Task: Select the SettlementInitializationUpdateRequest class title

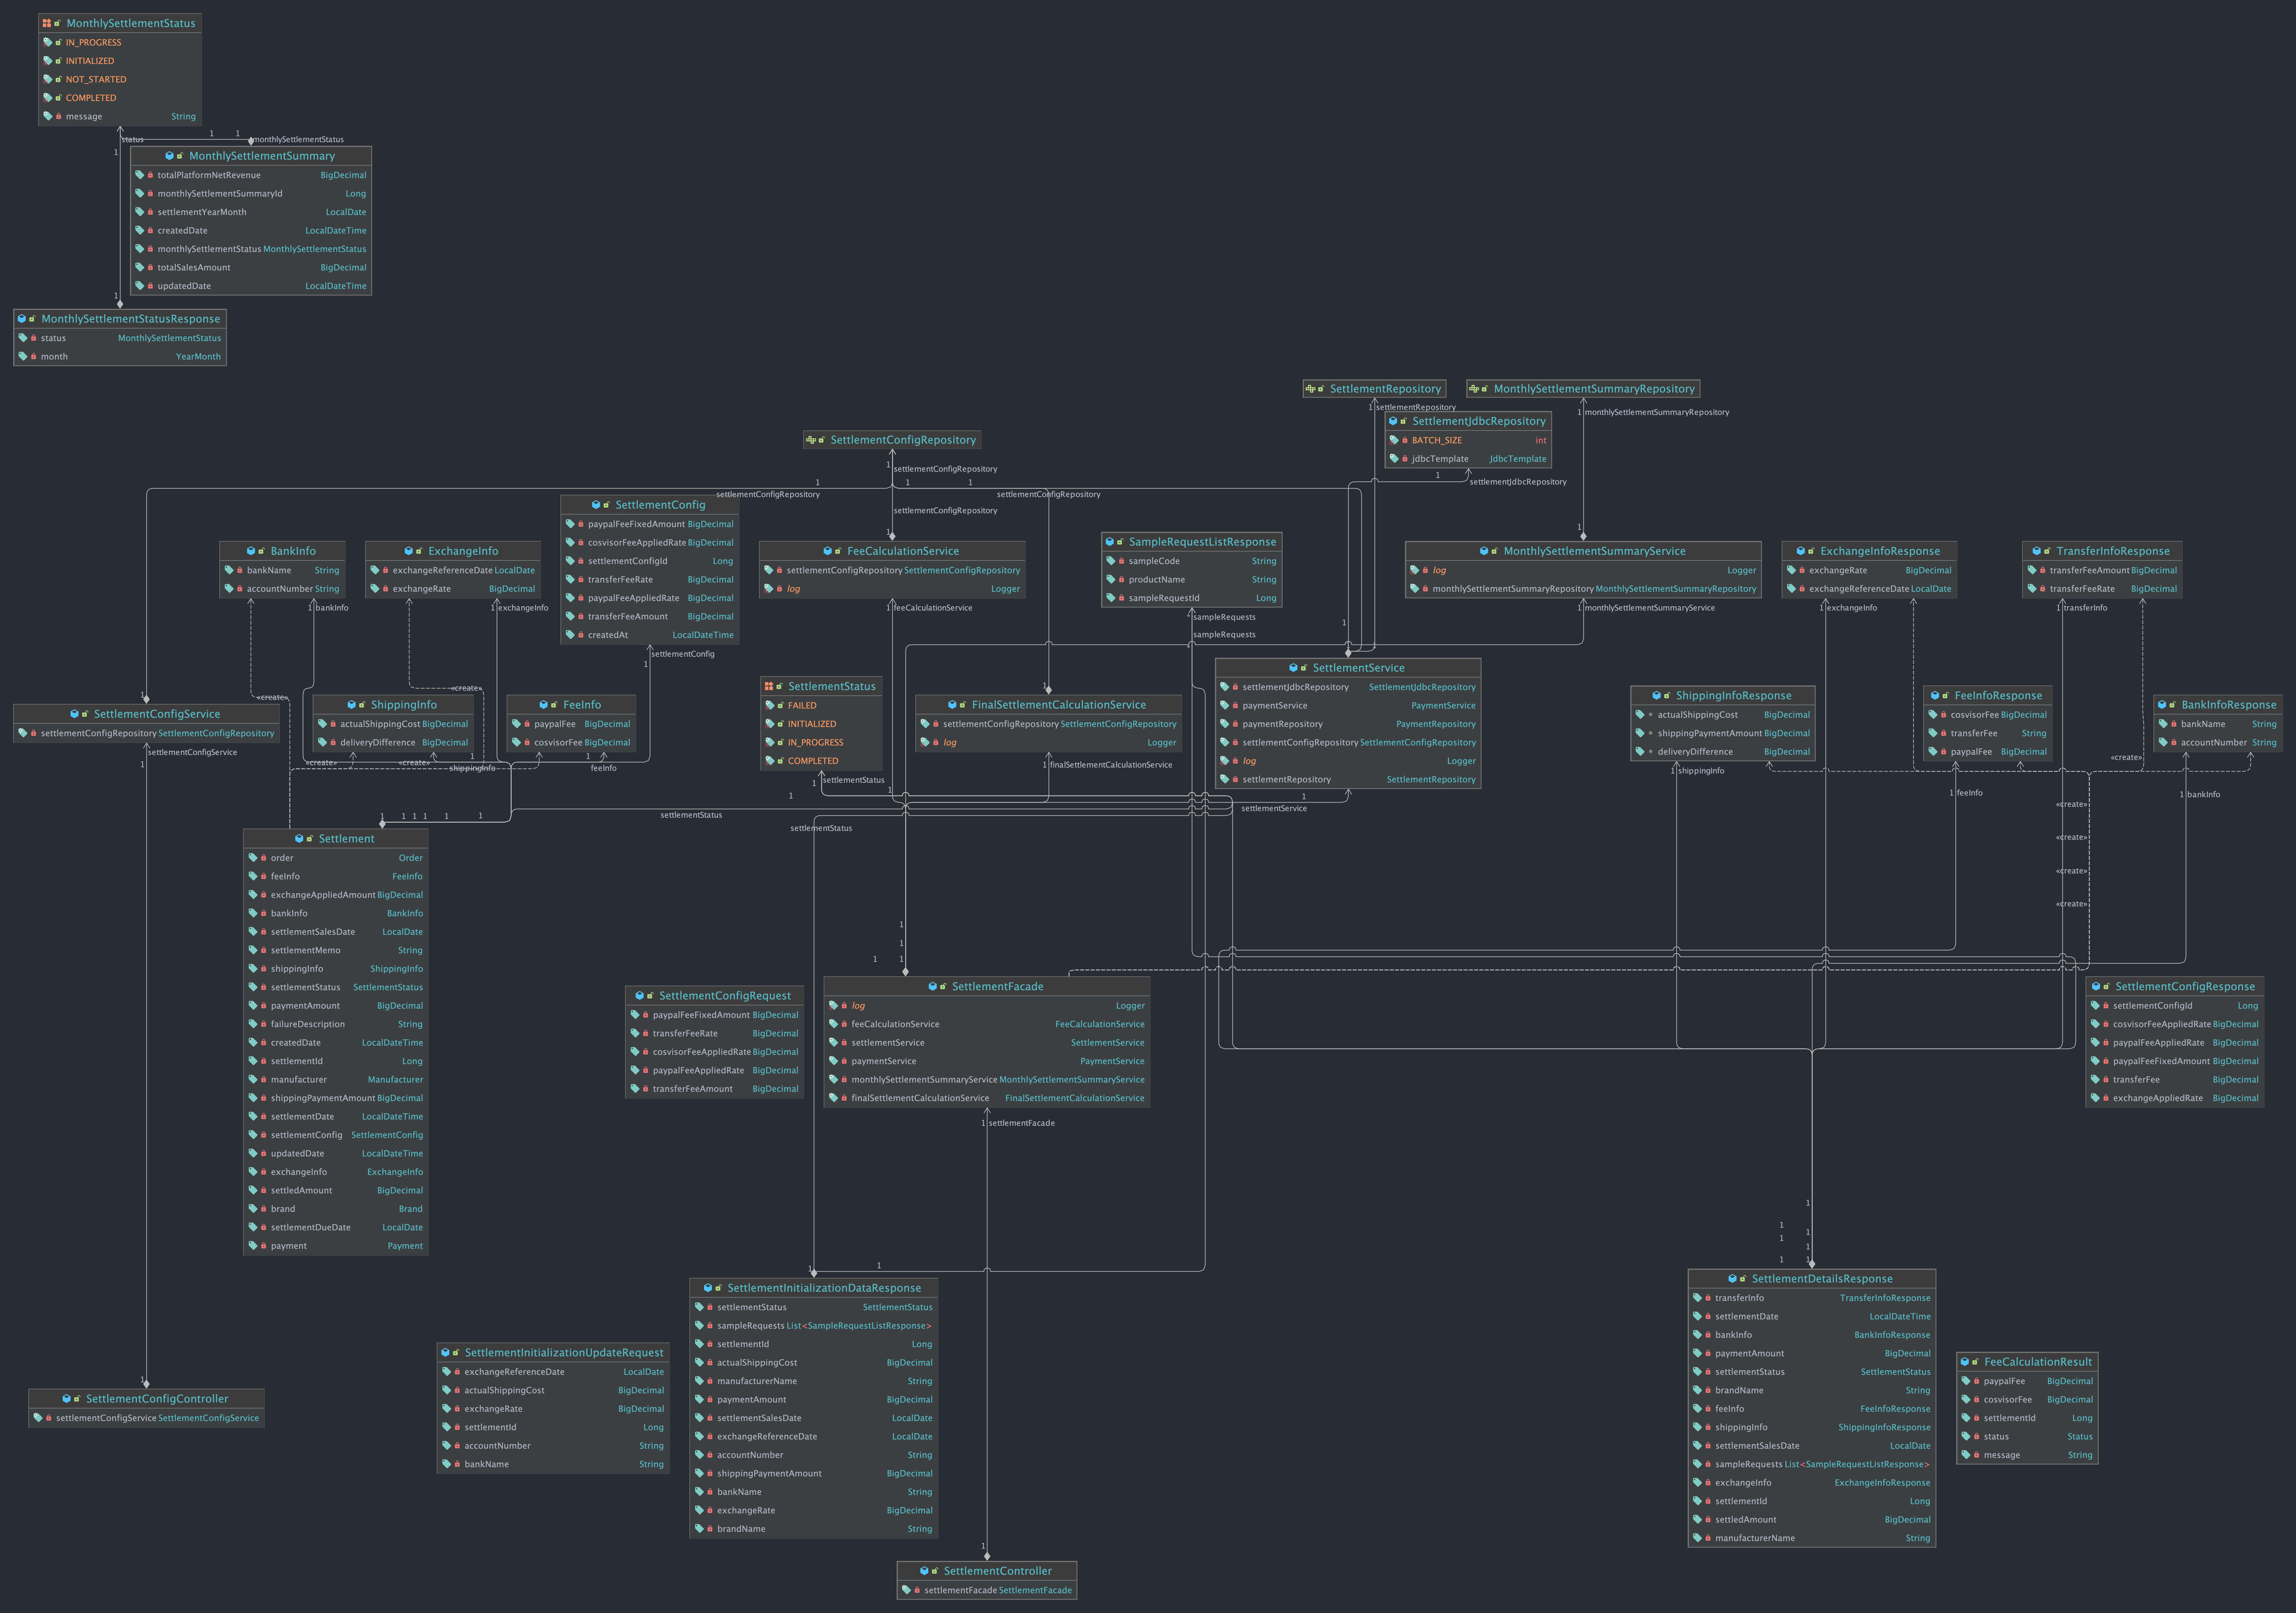Action: tap(564, 1353)
